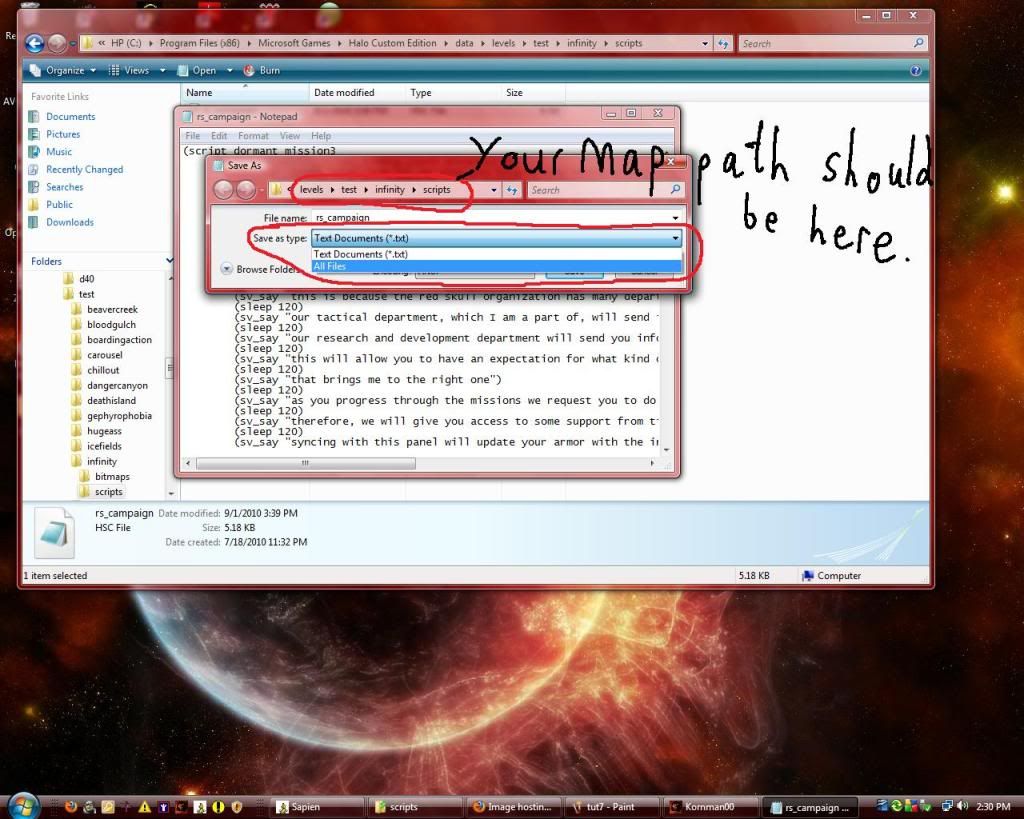
Task: Open Documents in Favorite Links
Action: (71, 116)
